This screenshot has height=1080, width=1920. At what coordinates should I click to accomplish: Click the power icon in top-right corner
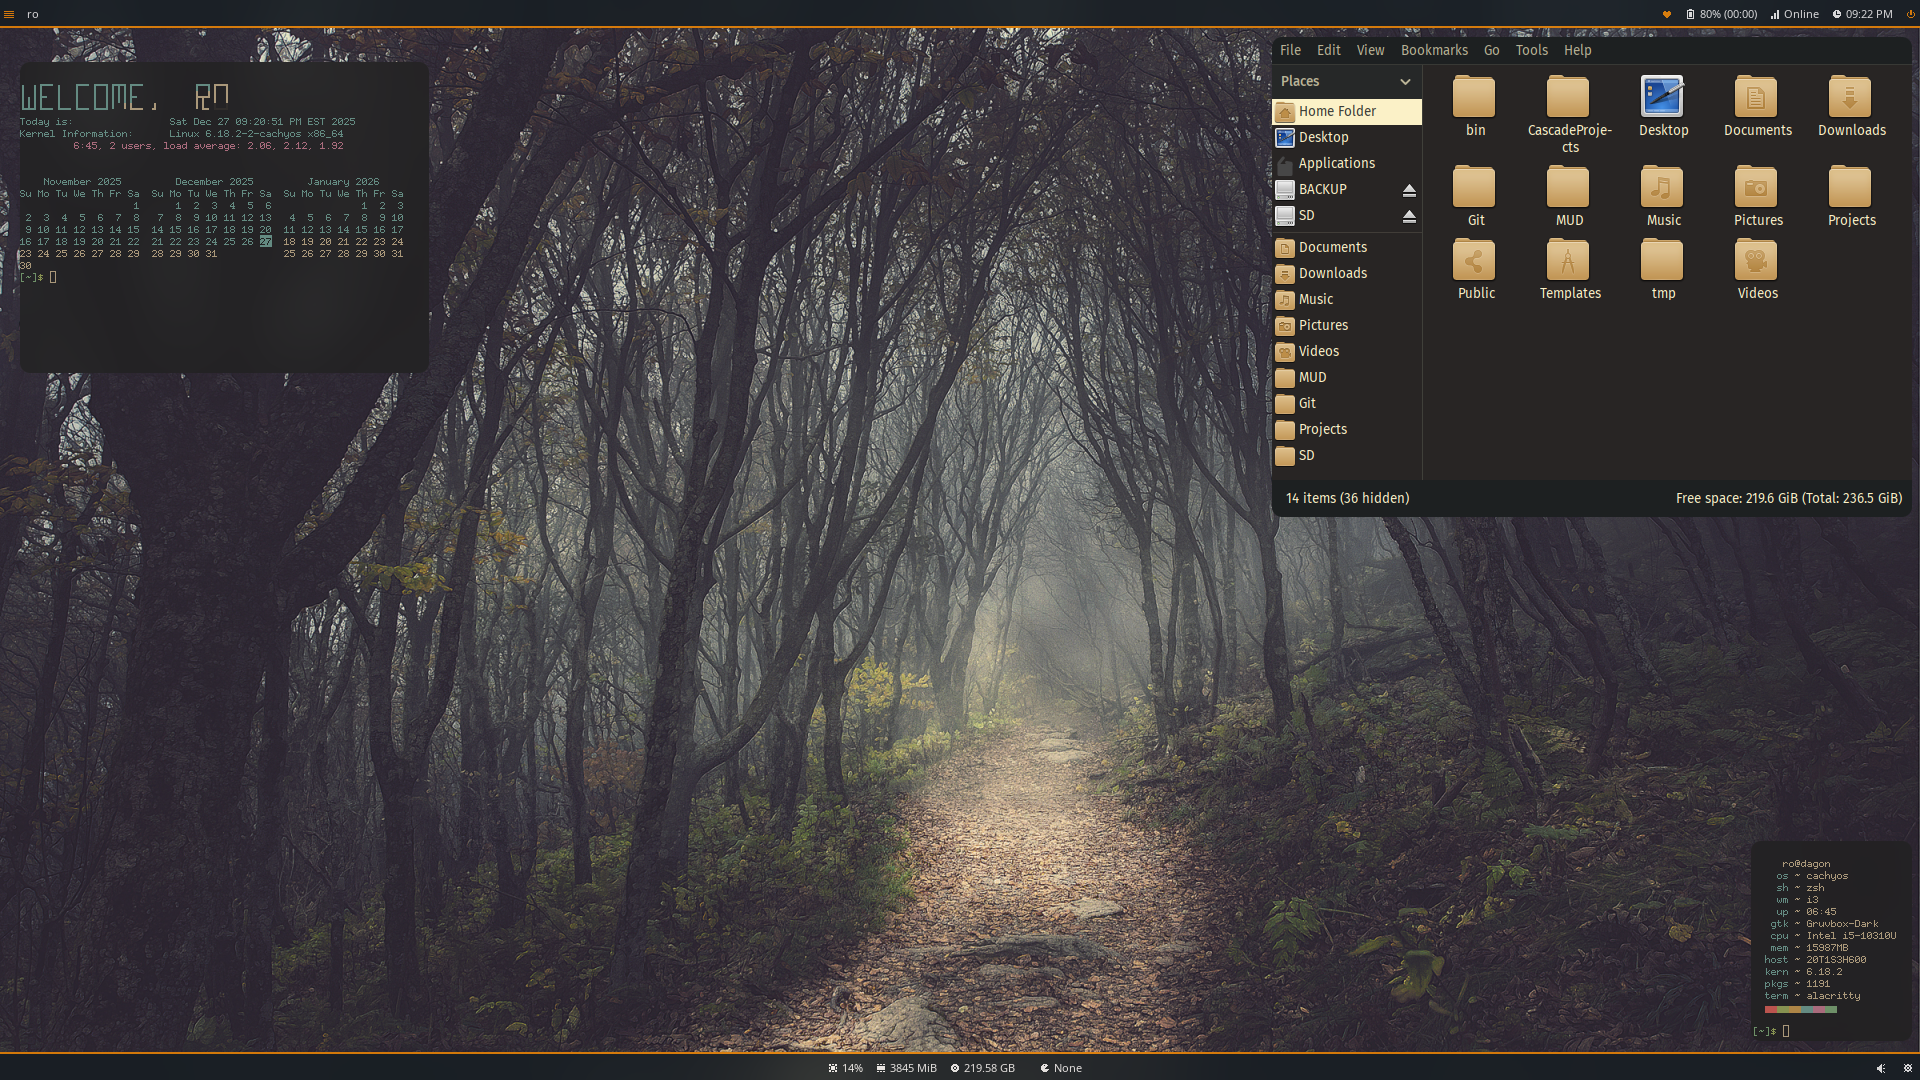tap(1911, 14)
